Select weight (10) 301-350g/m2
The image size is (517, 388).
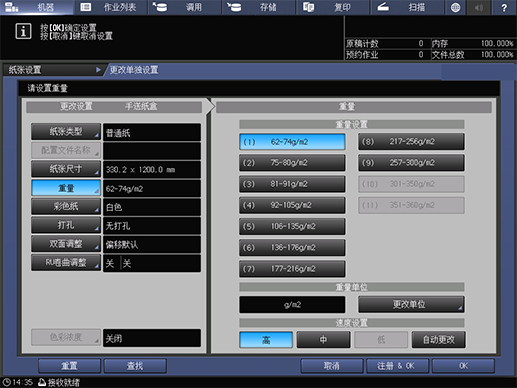point(411,184)
